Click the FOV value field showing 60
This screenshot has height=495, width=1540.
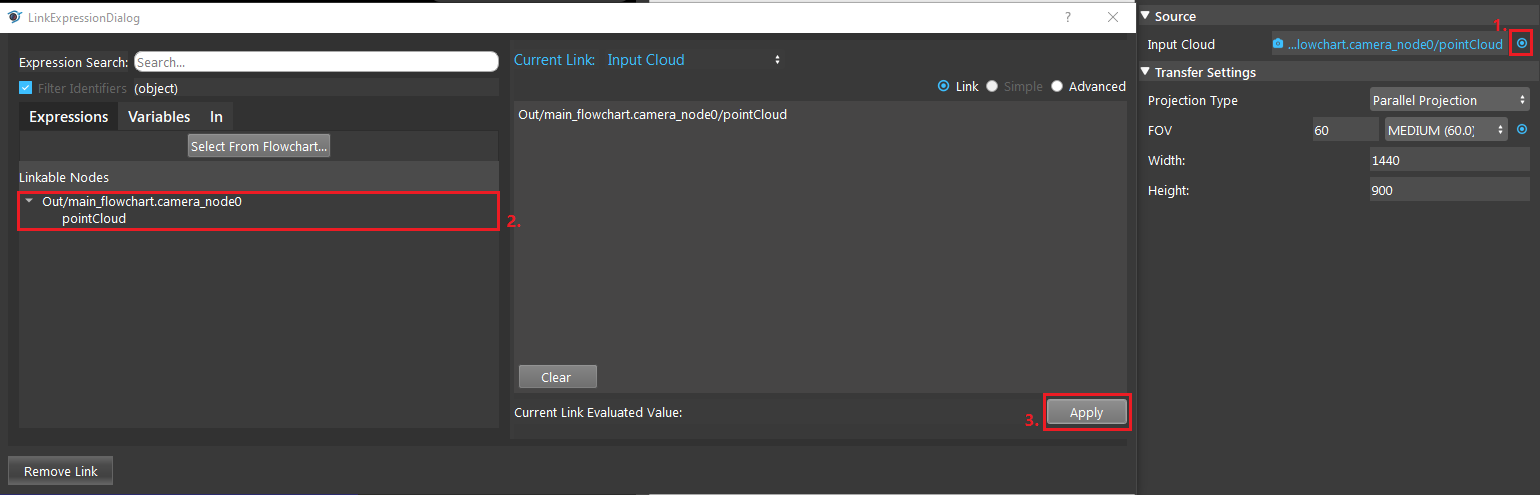(1345, 129)
